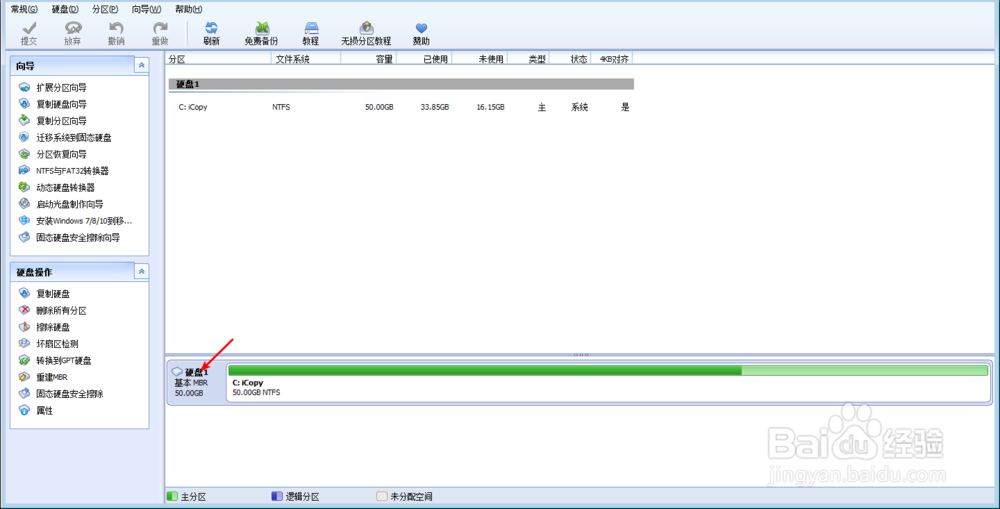Select the C: iCopy row in partition list

[401, 107]
